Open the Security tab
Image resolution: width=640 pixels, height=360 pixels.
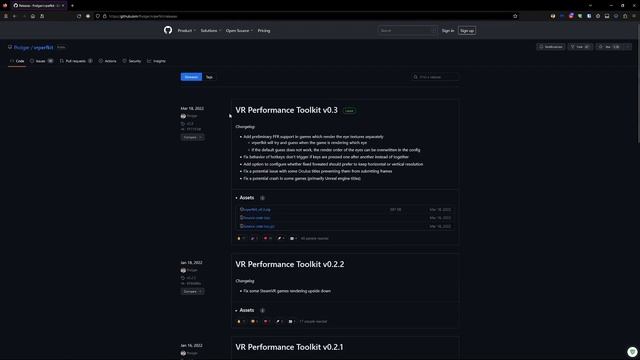click(x=132, y=61)
